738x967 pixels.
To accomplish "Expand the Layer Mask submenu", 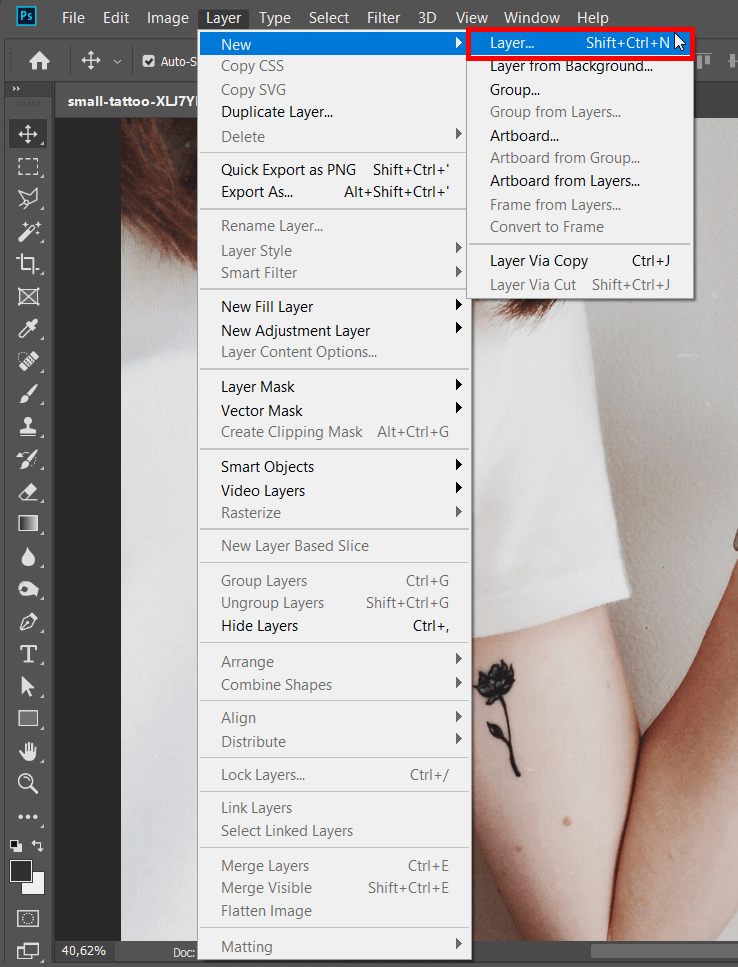I will tap(334, 387).
